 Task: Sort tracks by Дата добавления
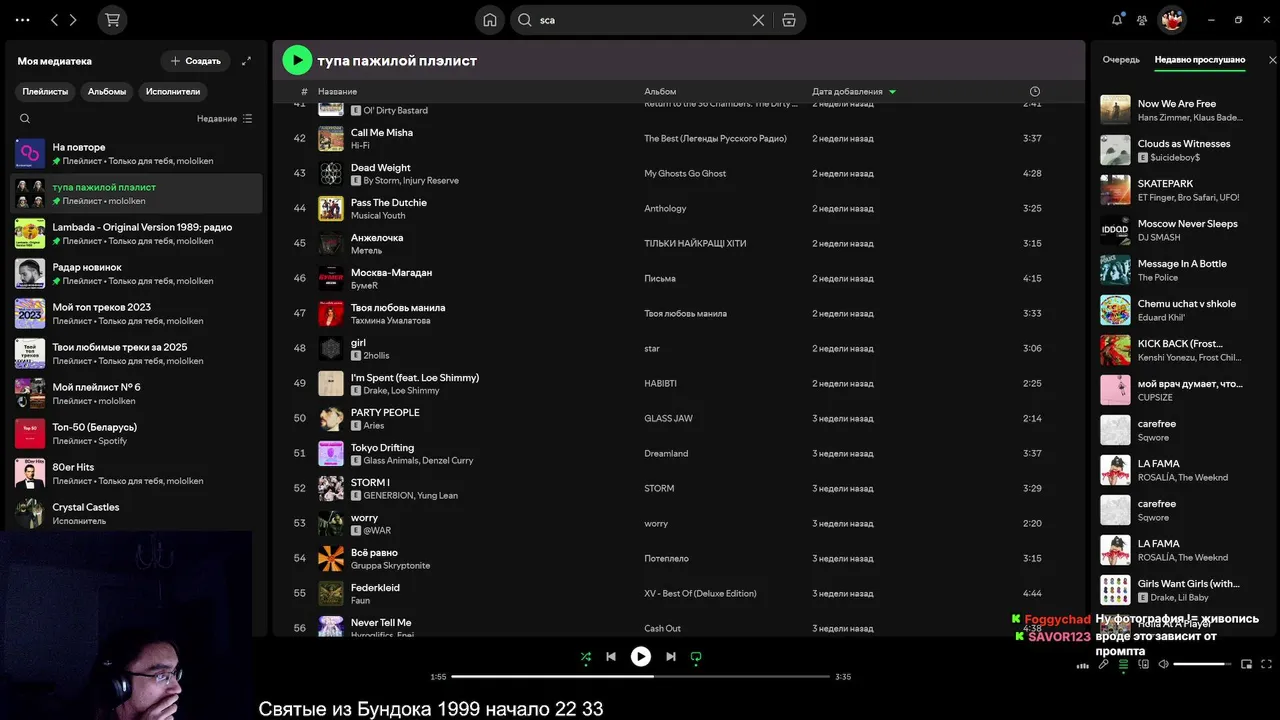click(854, 91)
